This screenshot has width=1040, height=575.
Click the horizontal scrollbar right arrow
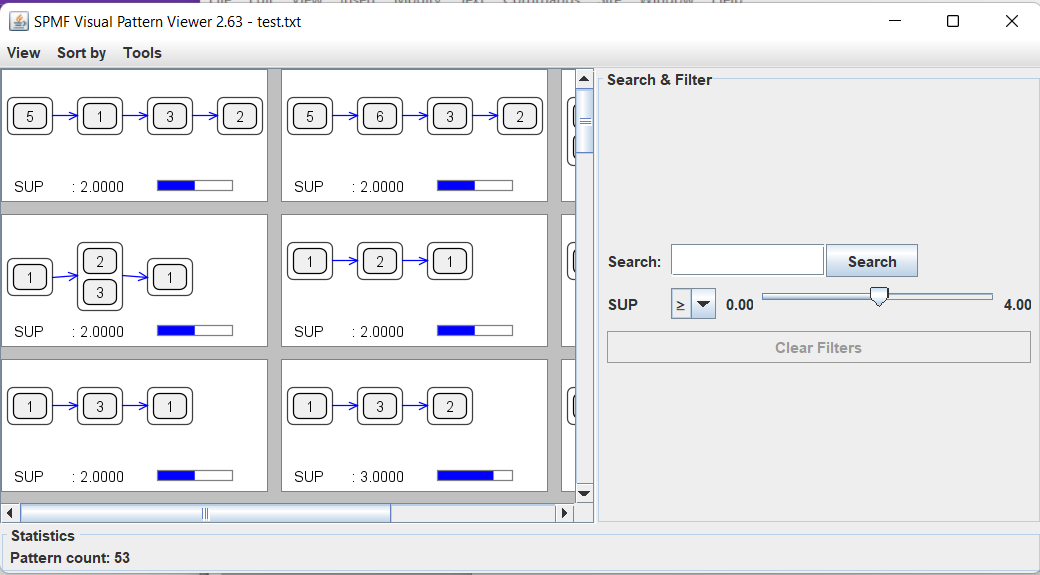(565, 513)
